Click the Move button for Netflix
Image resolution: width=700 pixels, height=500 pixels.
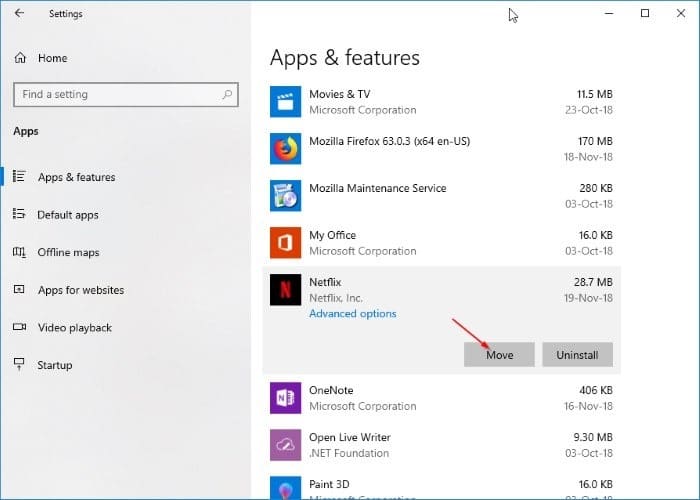pyautogui.click(x=499, y=354)
